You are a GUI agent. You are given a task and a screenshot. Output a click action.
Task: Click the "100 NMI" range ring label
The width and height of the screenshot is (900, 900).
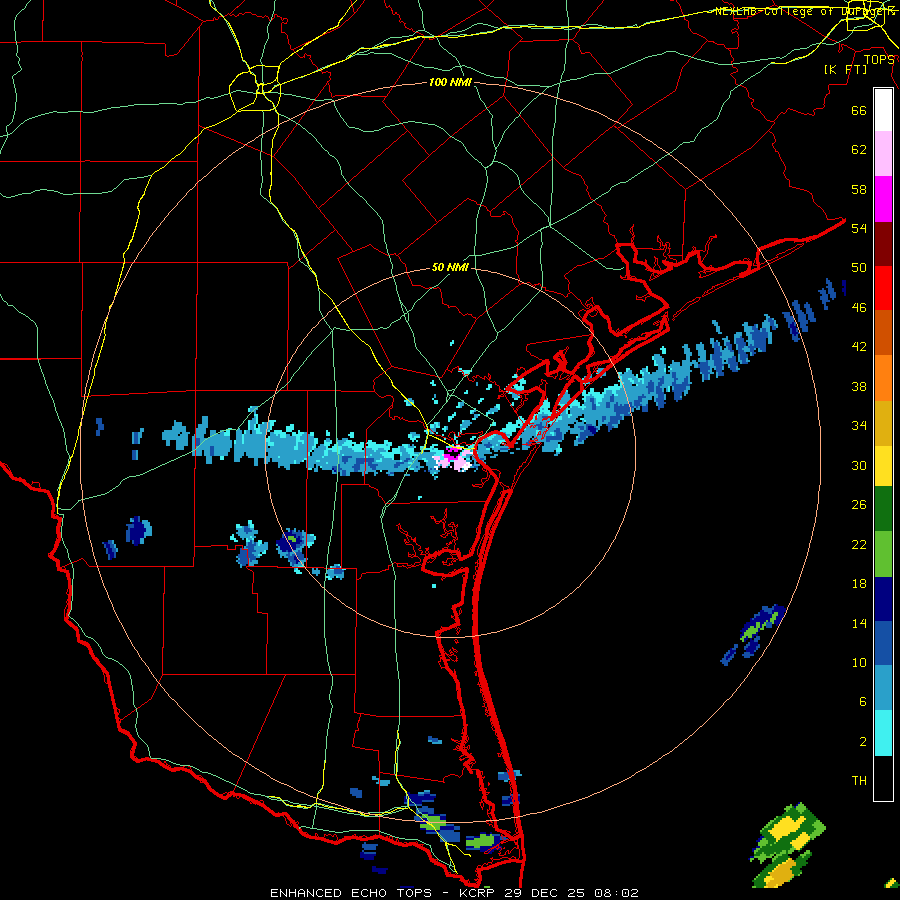(450, 82)
